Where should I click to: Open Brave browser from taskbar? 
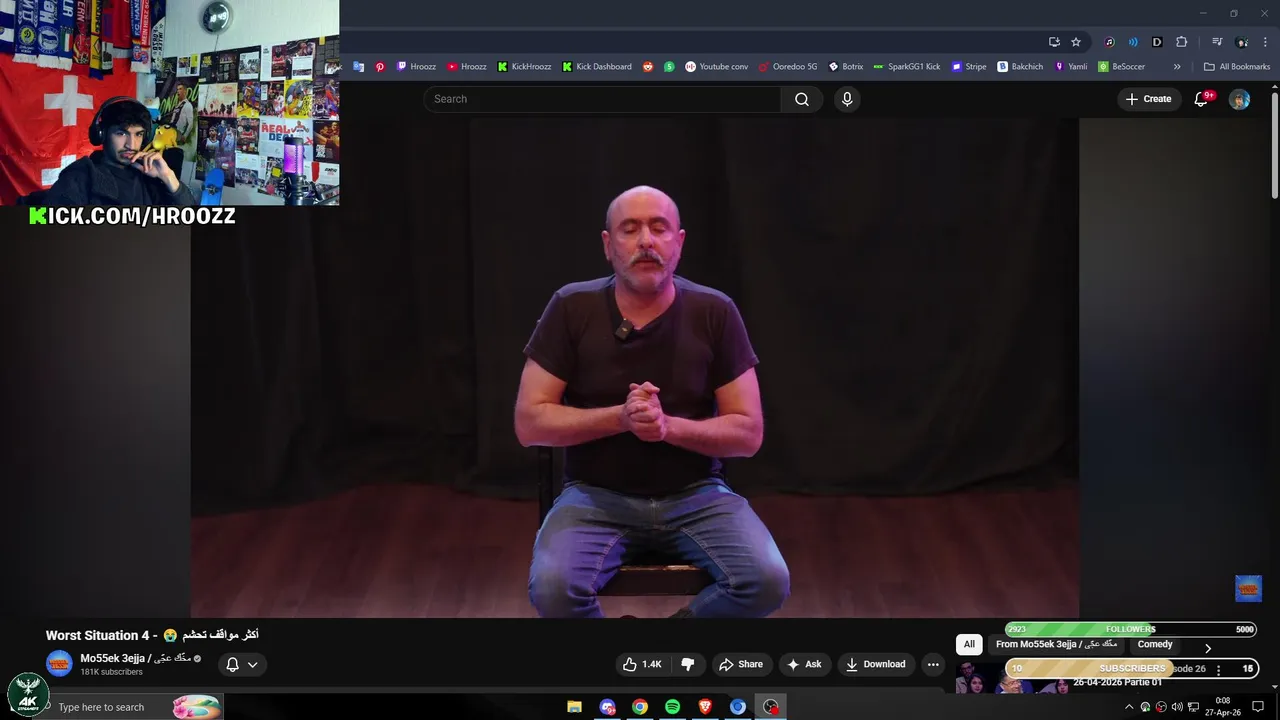click(705, 707)
